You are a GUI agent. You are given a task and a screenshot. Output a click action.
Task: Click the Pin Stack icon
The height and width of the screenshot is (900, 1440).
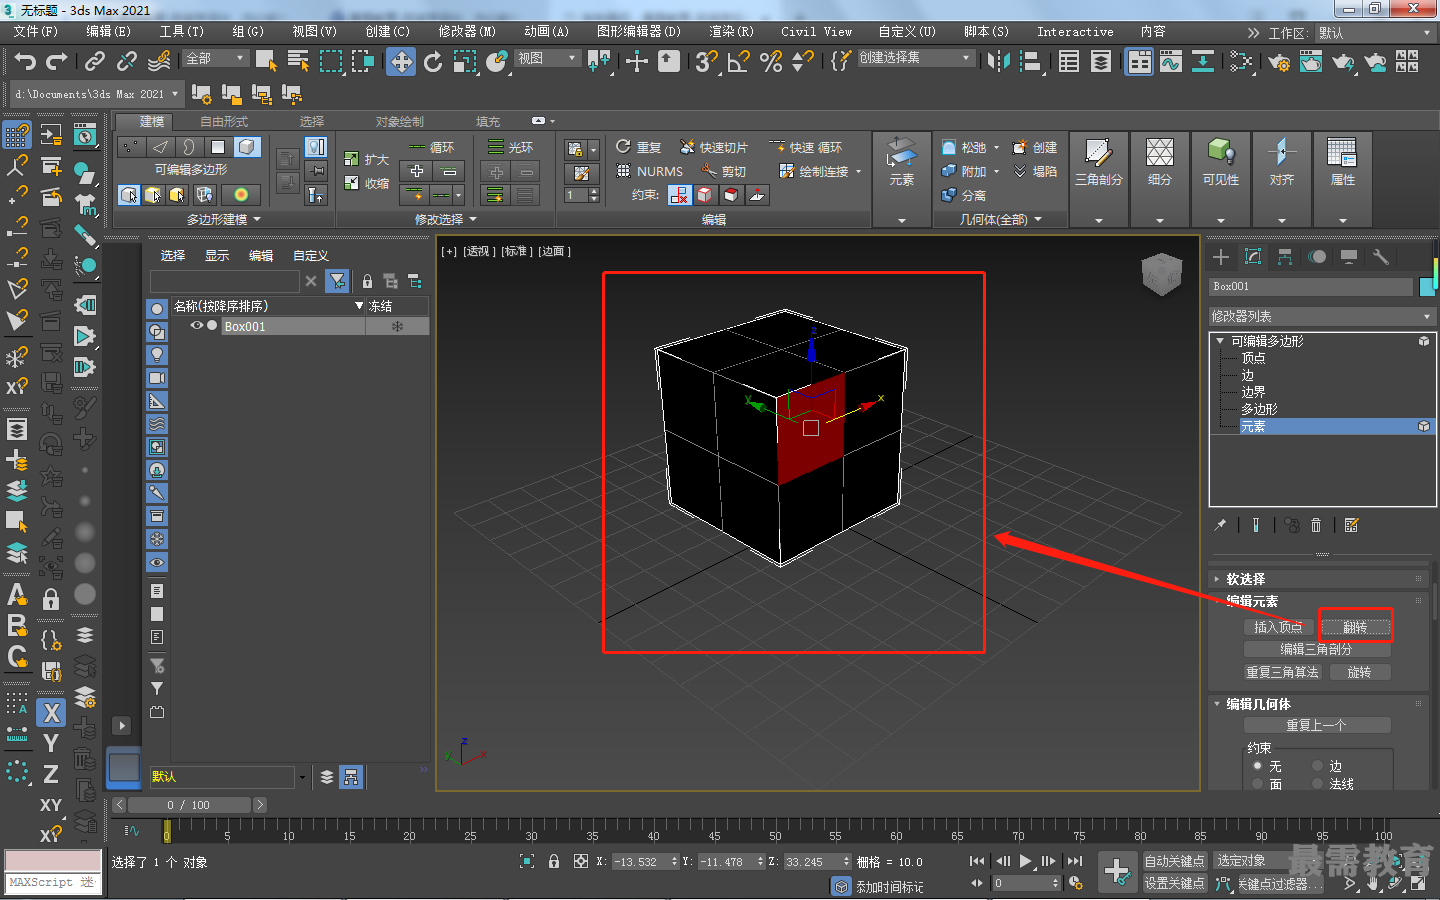point(1220,525)
